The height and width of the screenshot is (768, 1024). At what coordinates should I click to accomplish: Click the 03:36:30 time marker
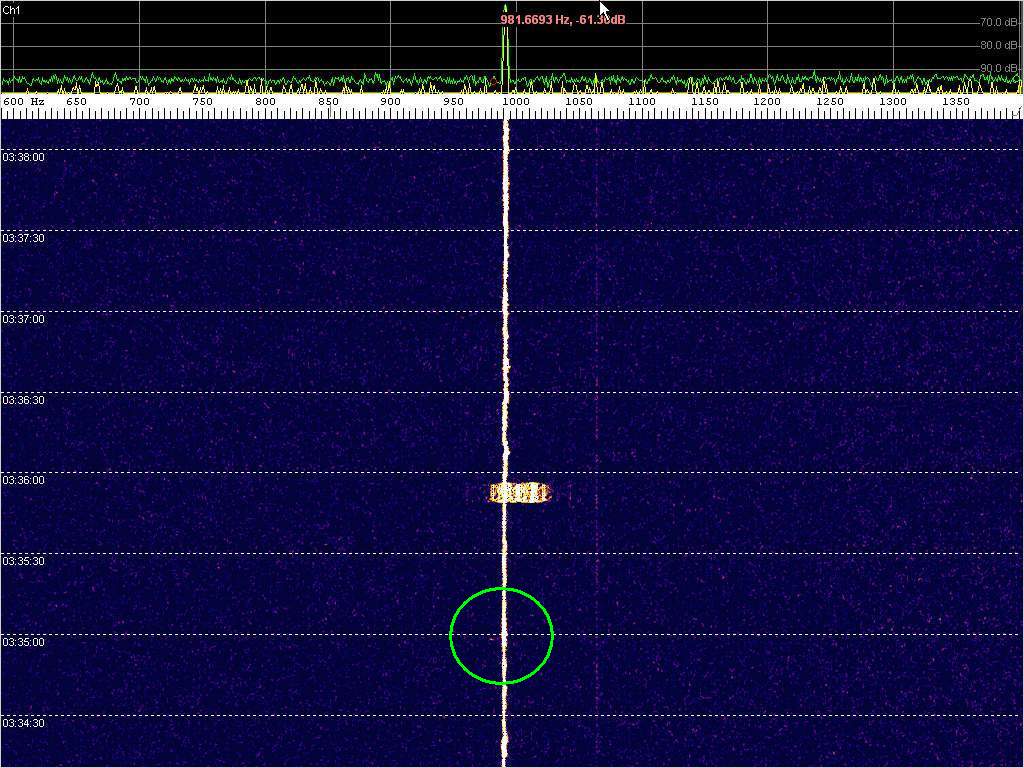click(x=24, y=400)
